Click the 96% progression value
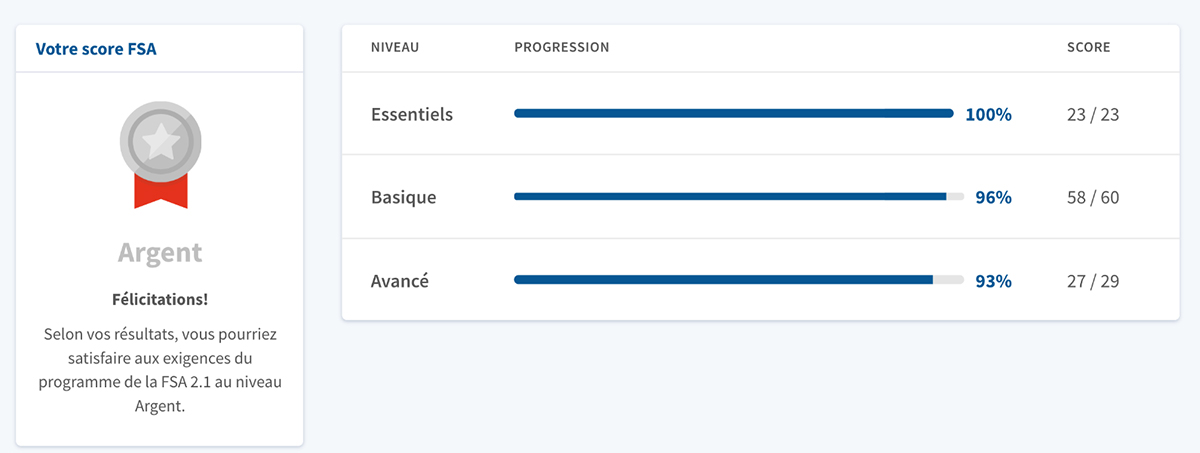Screen dimensions: 1200x453 994,197
